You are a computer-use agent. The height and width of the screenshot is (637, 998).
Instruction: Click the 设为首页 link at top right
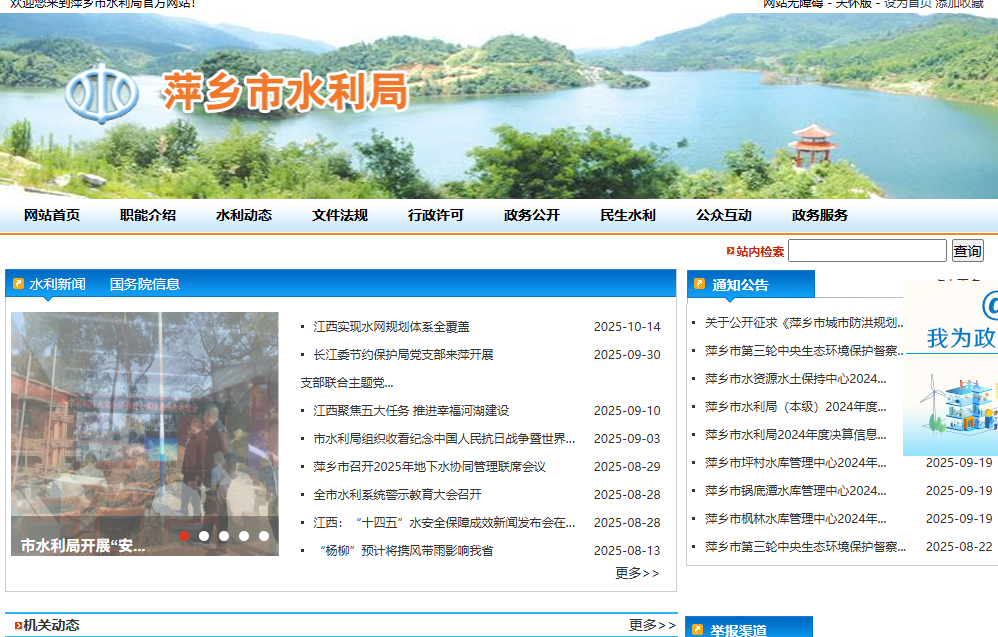[907, 5]
